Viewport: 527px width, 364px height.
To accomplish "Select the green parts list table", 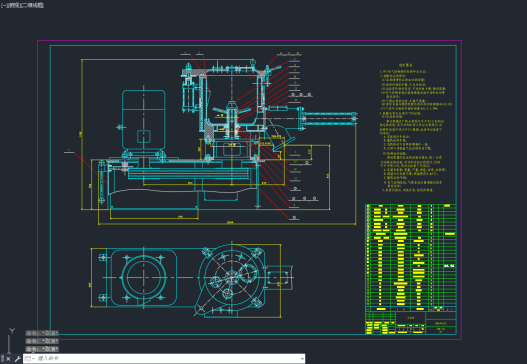I will tap(411, 258).
